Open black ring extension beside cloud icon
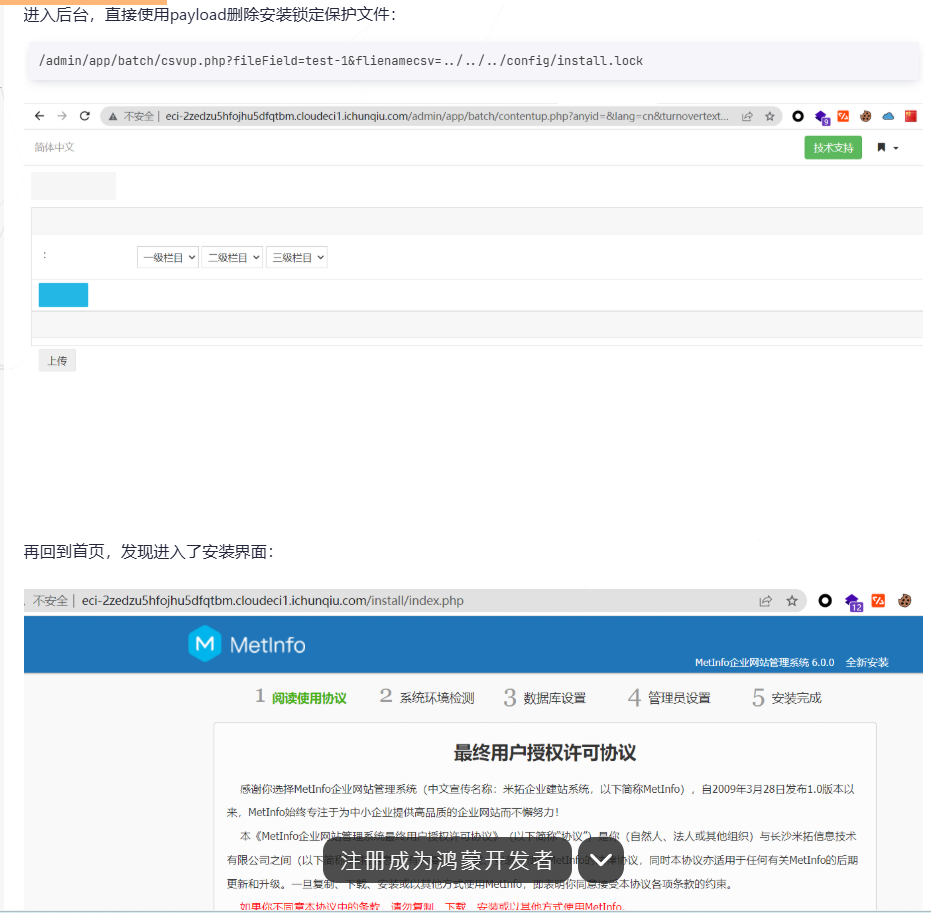The width and height of the screenshot is (931, 913). click(798, 116)
